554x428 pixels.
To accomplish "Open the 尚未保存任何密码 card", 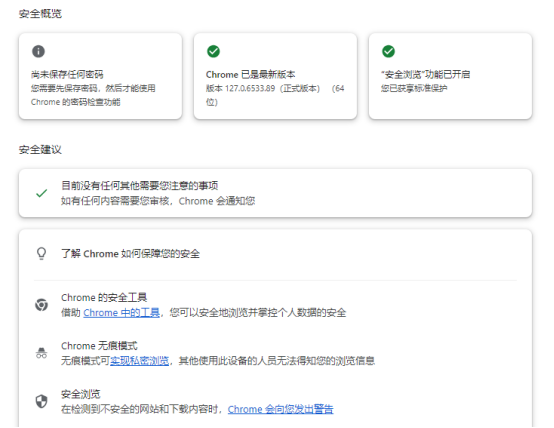I will [100, 76].
